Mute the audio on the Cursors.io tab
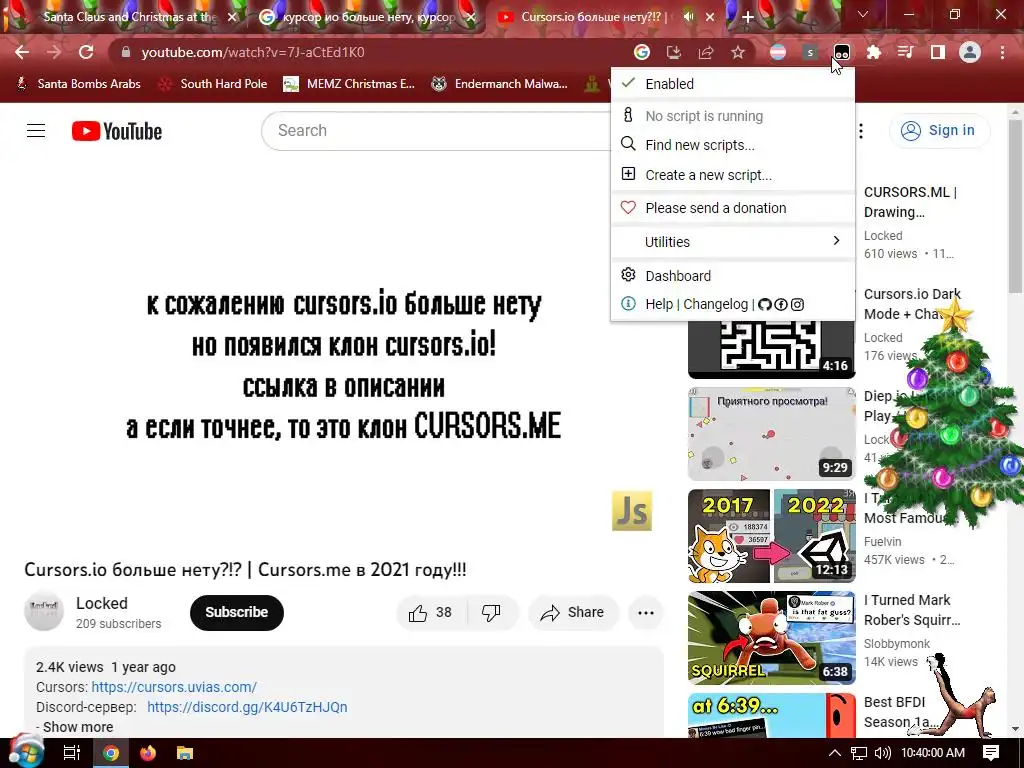Screen dimensions: 1024x768 [x=688, y=17]
